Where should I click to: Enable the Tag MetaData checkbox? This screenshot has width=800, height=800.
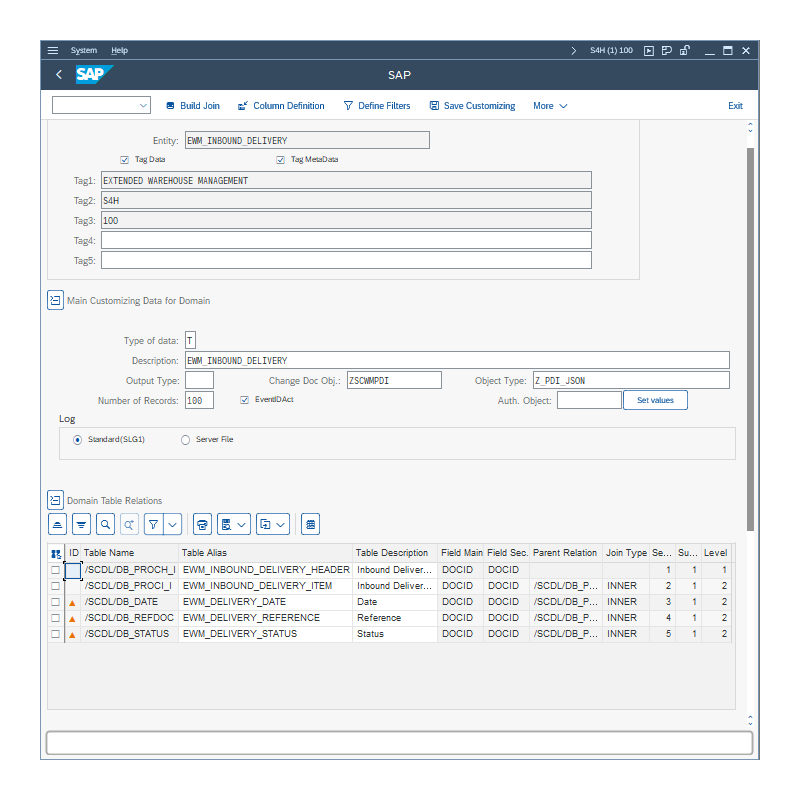tap(280, 159)
